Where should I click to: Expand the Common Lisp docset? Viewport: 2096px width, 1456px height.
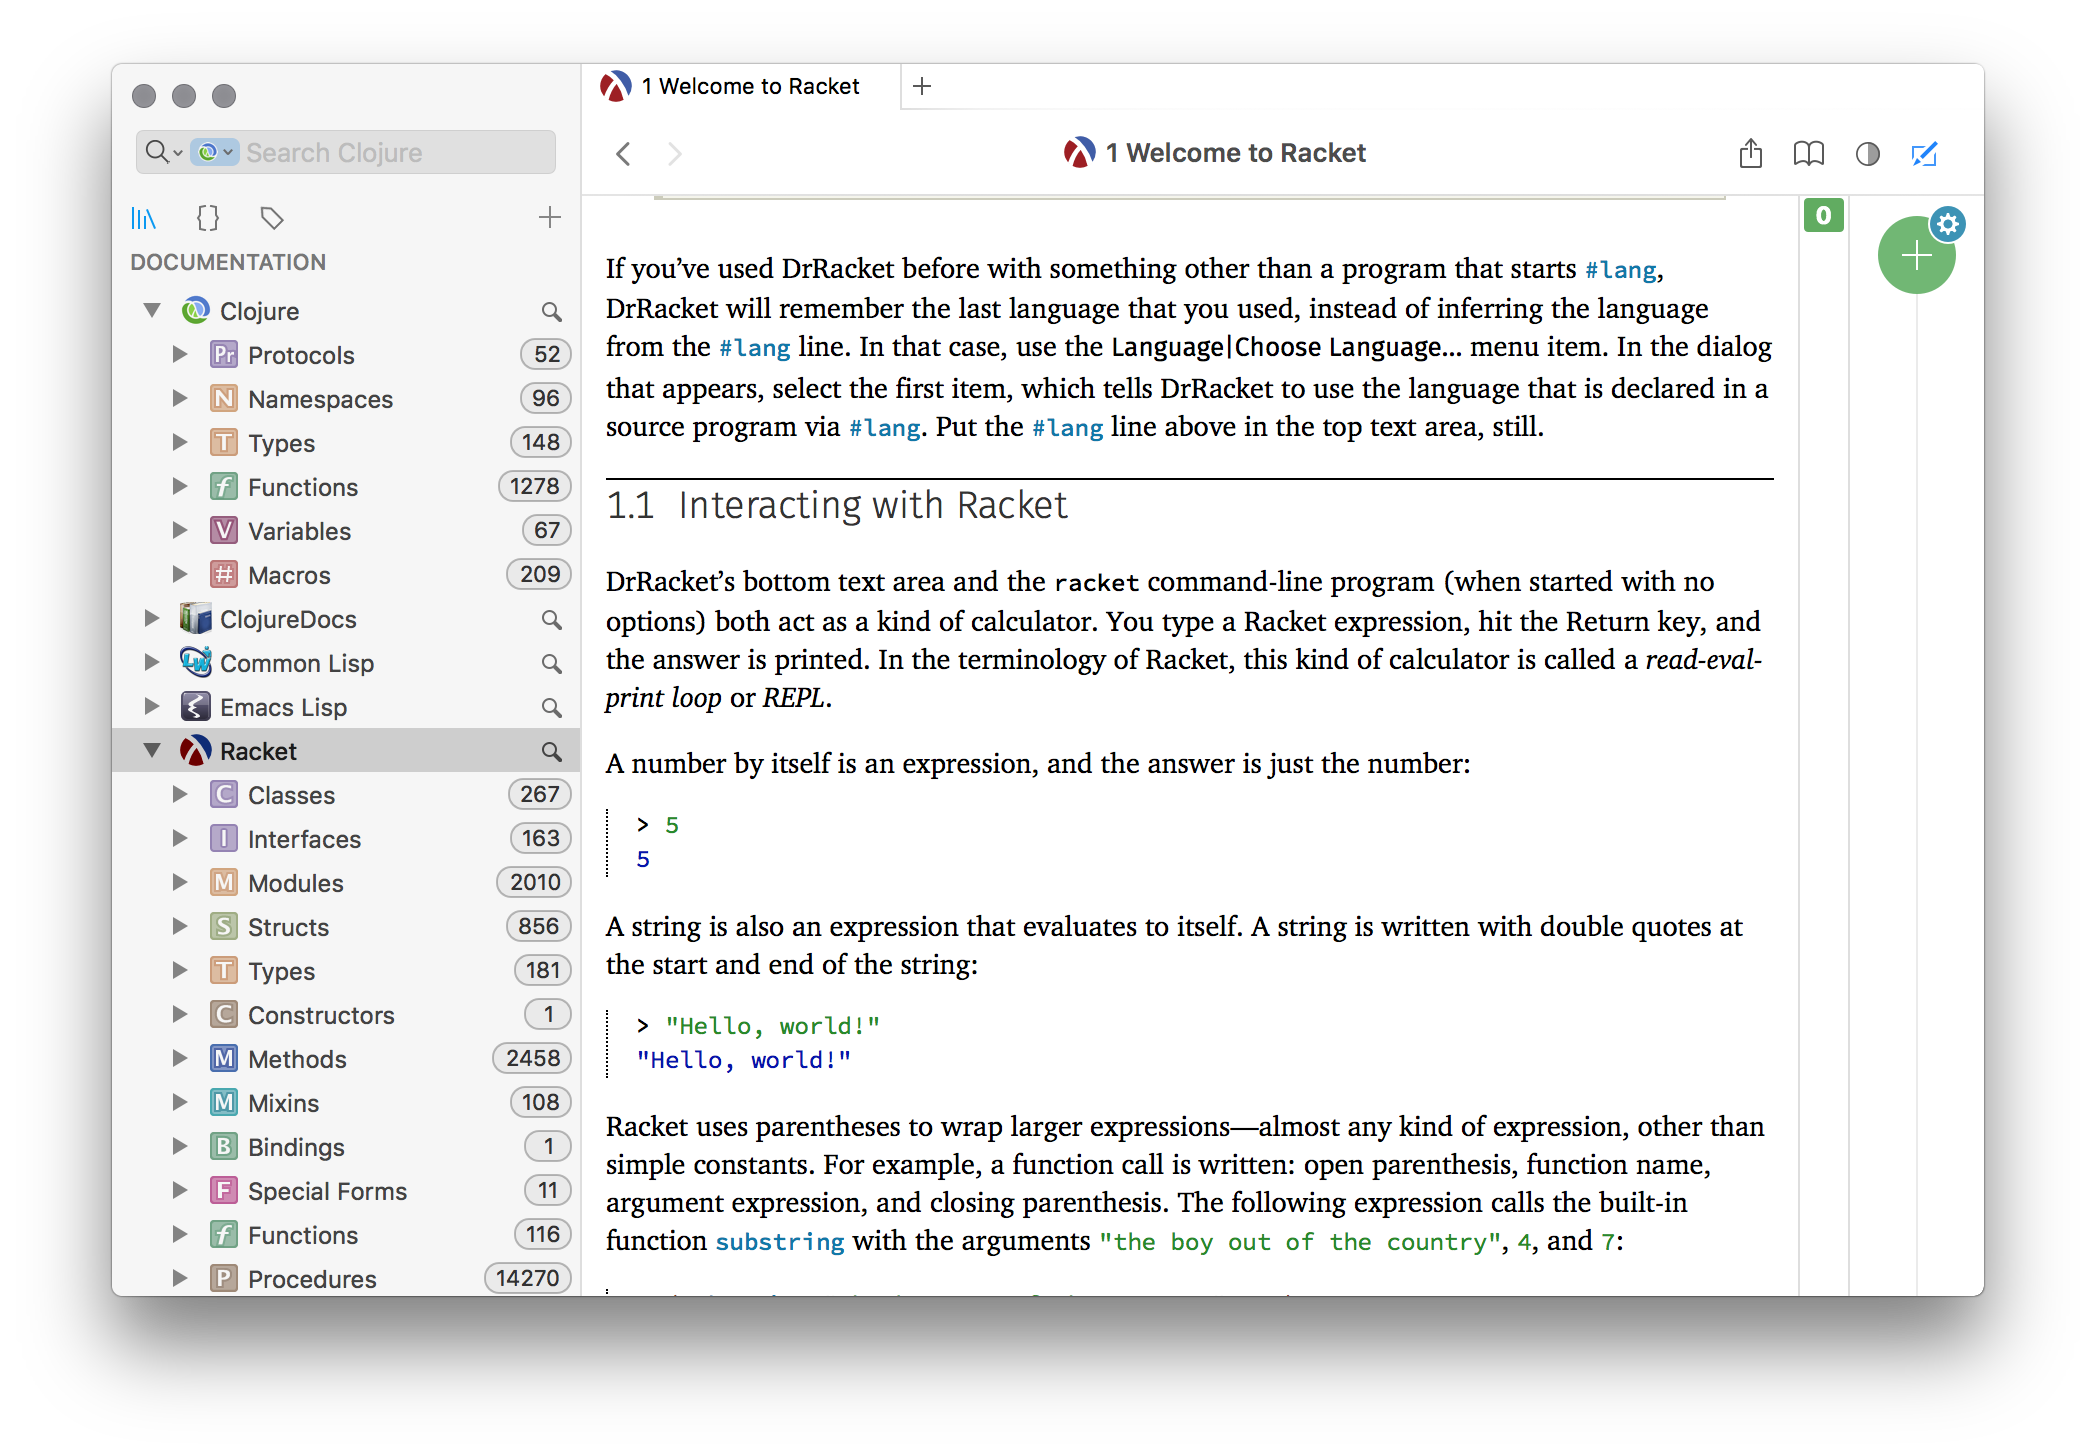click(152, 663)
